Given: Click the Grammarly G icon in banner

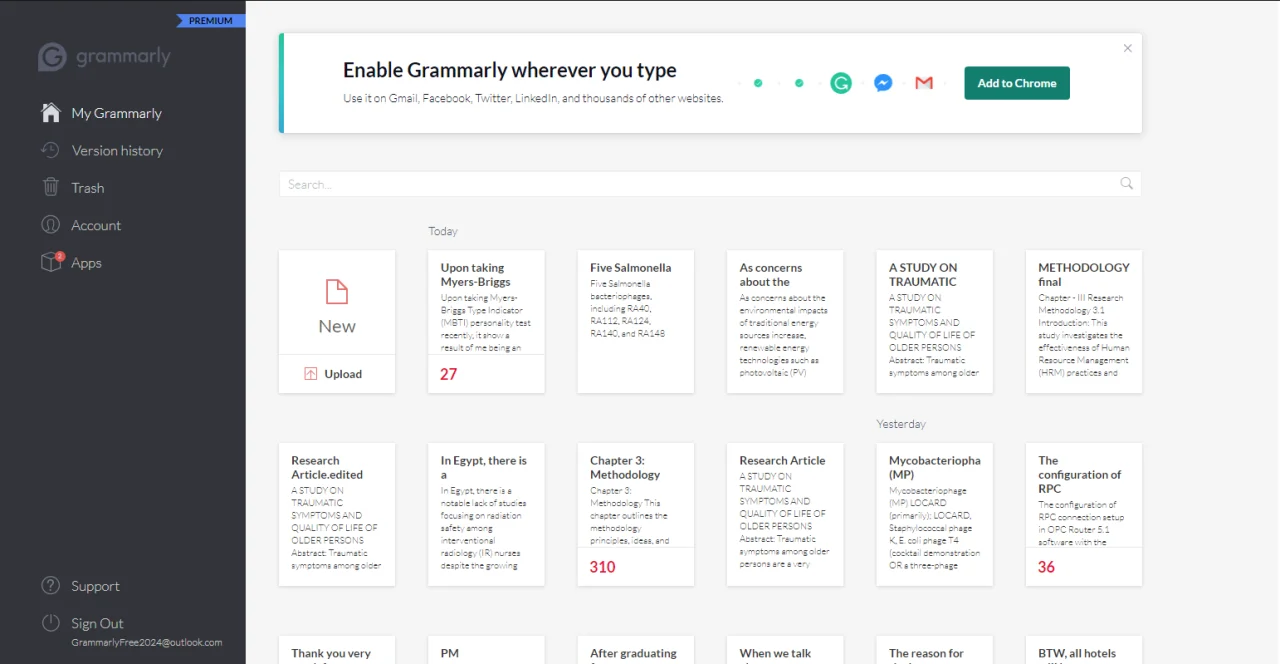Looking at the screenshot, I should point(841,83).
